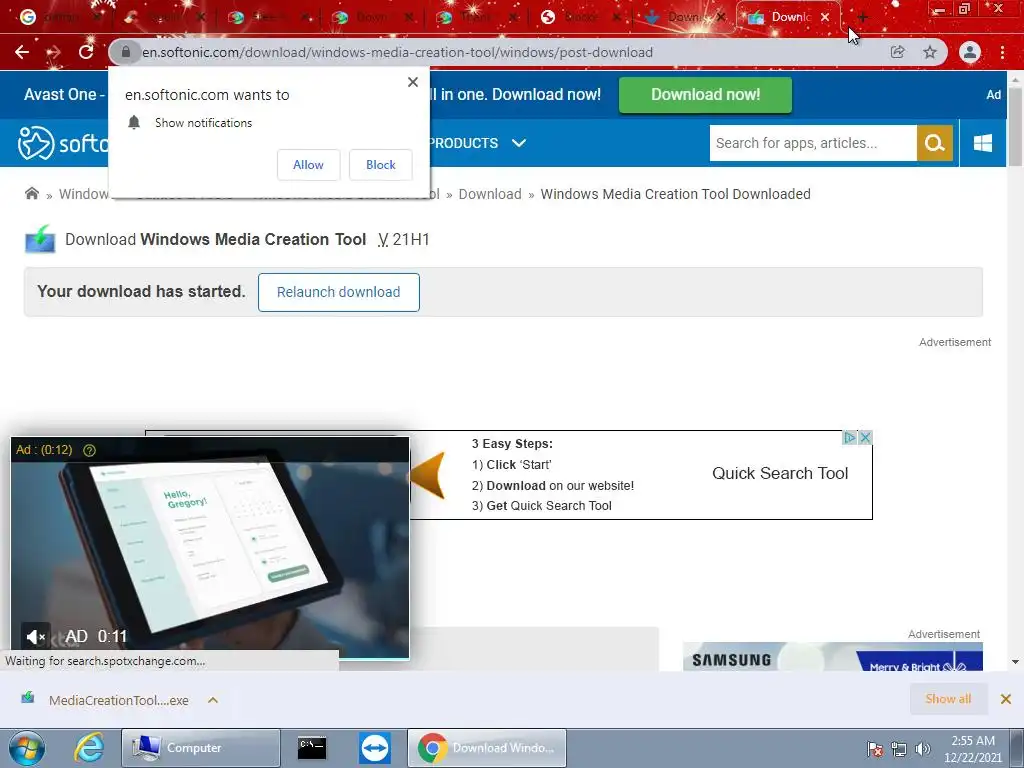Open volume speaker tray icon
This screenshot has height=768, width=1024.
[x=922, y=749]
